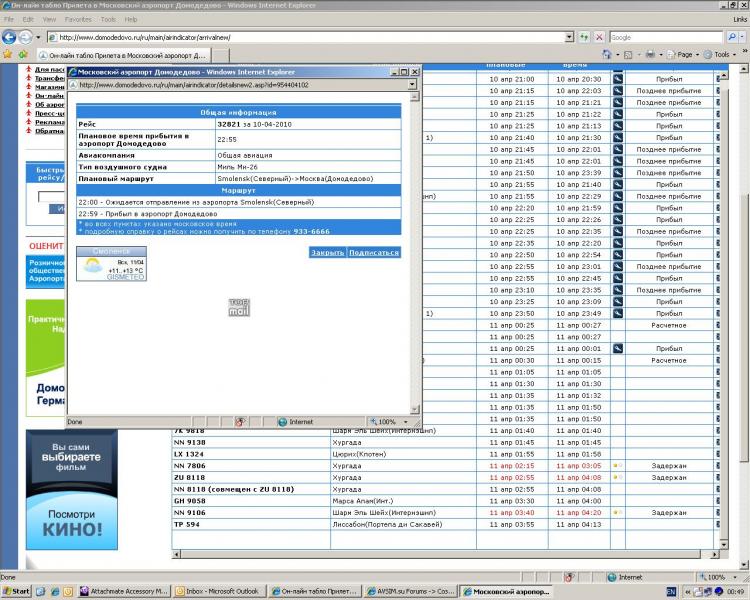Click the Refresh button beside address bar
This screenshot has height=600, width=750.
[582, 37]
